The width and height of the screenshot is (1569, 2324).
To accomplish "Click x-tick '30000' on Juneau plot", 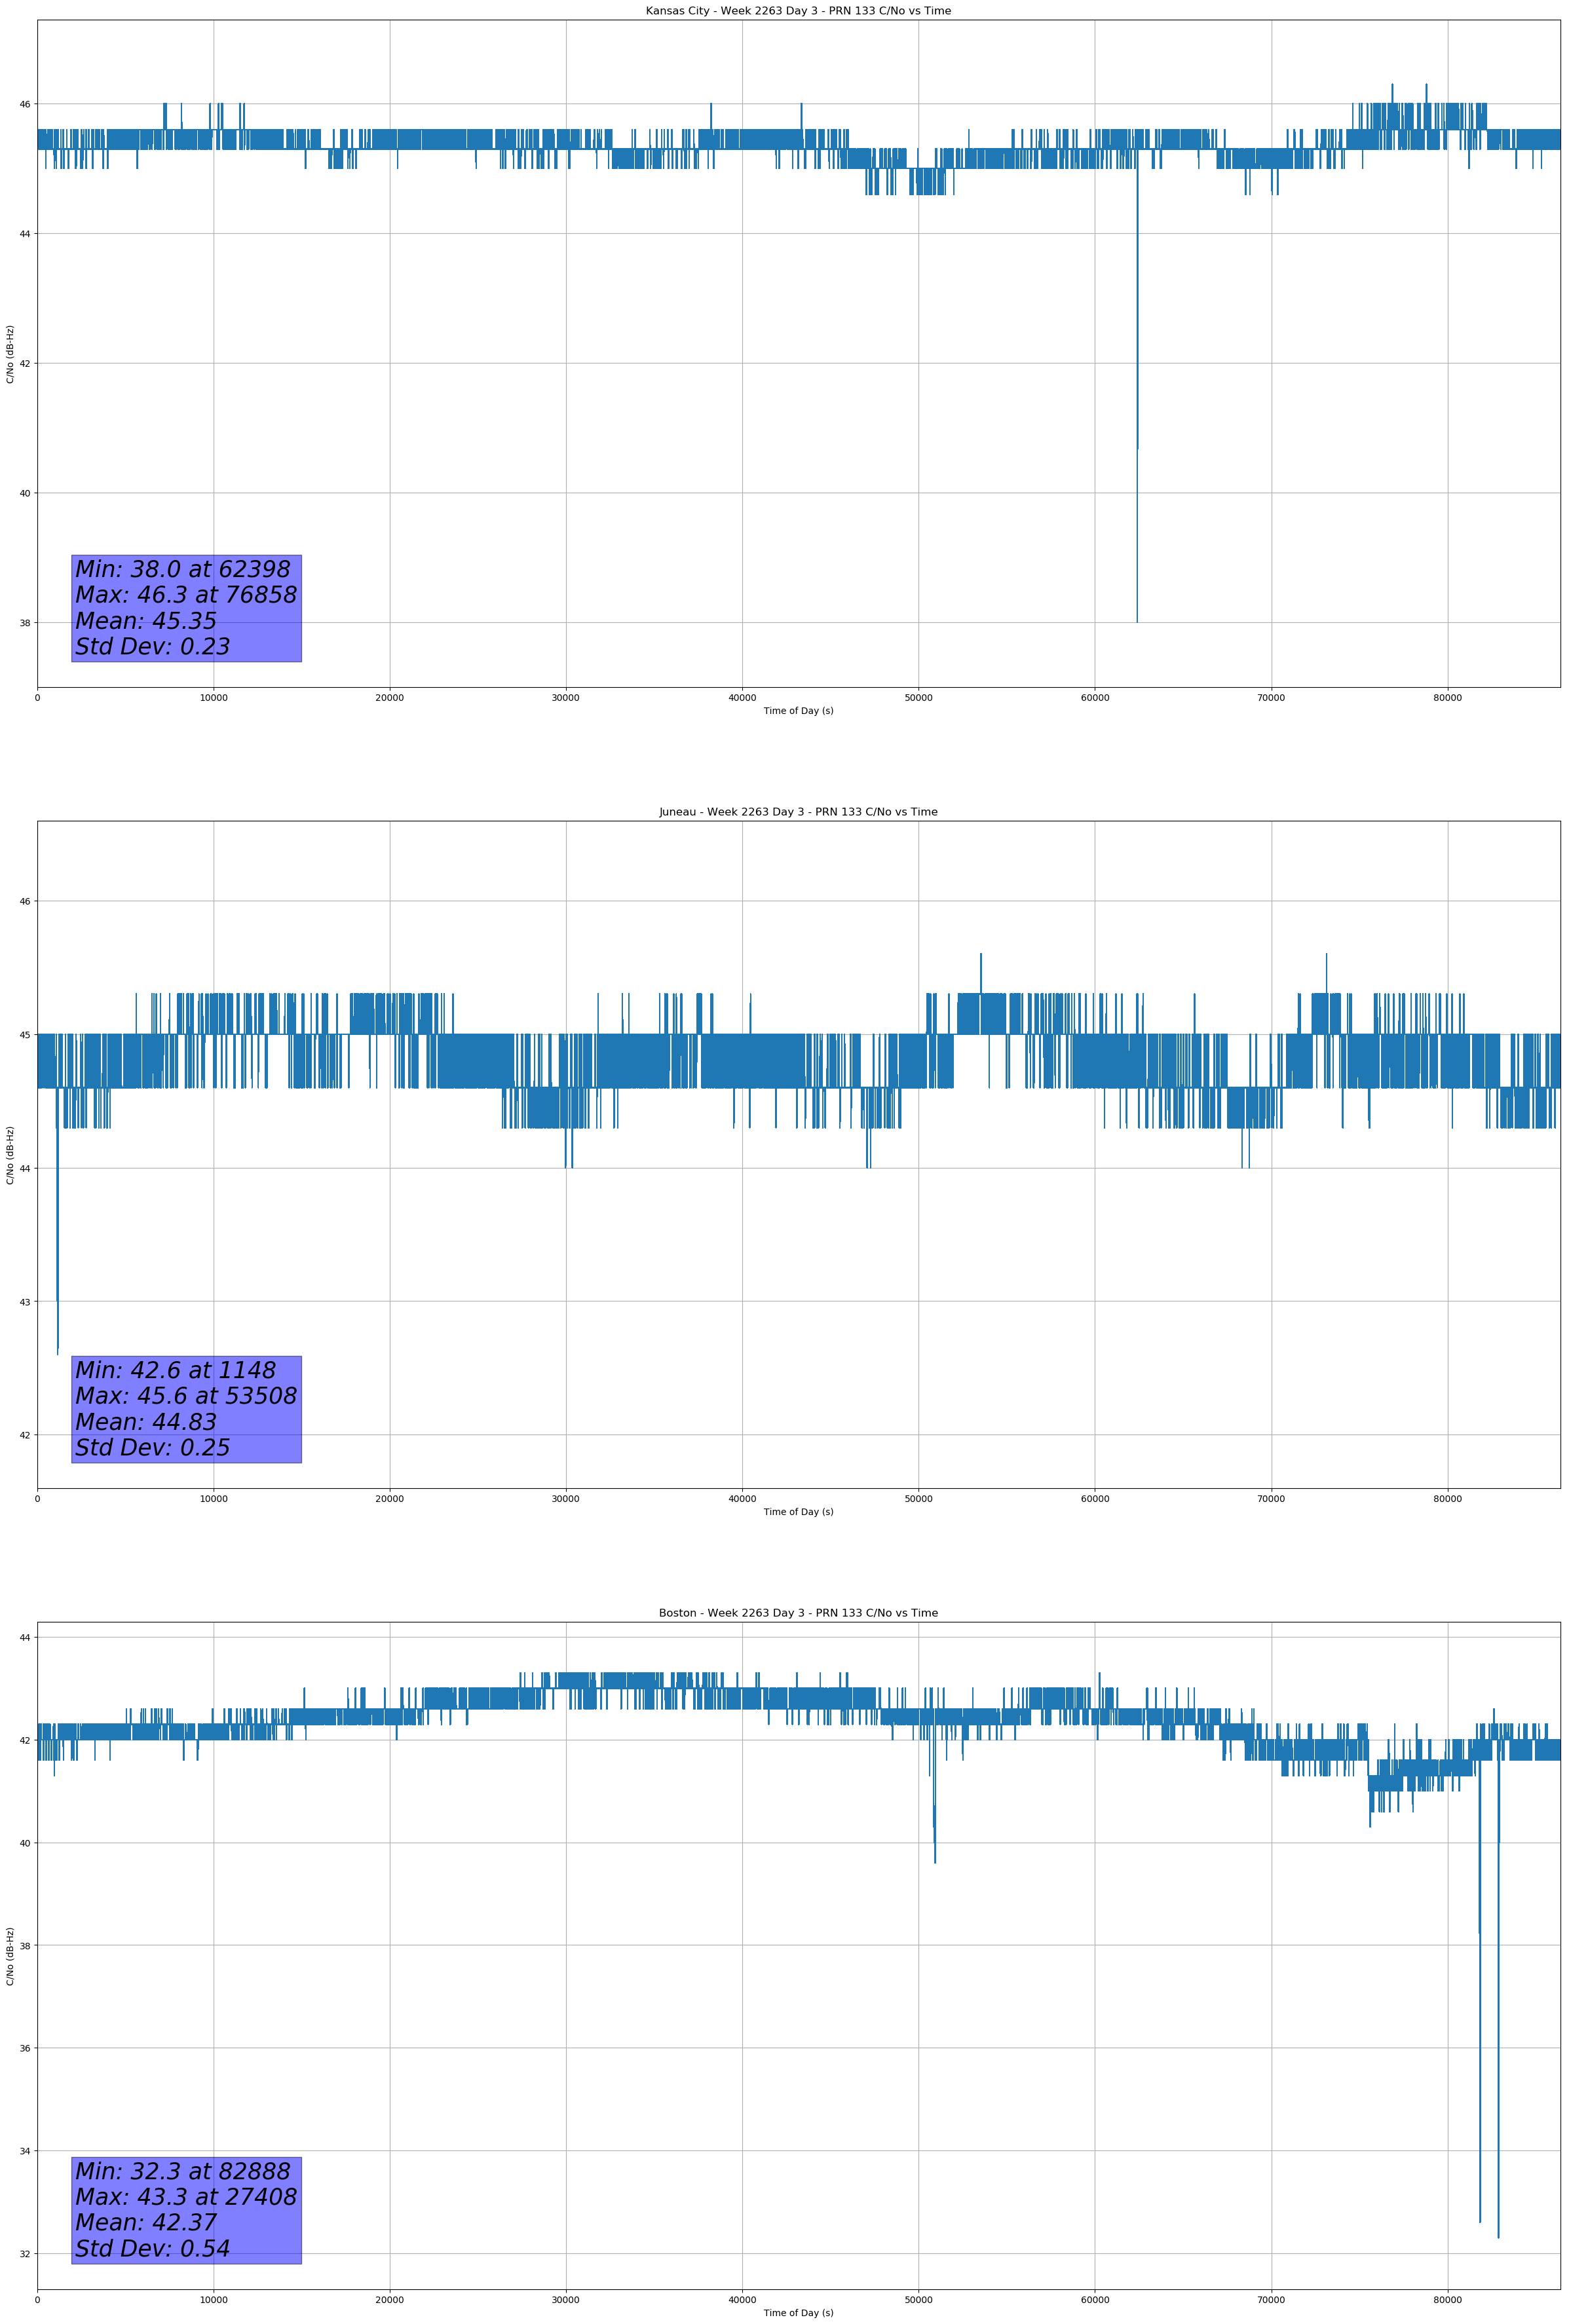I will pos(566,1499).
